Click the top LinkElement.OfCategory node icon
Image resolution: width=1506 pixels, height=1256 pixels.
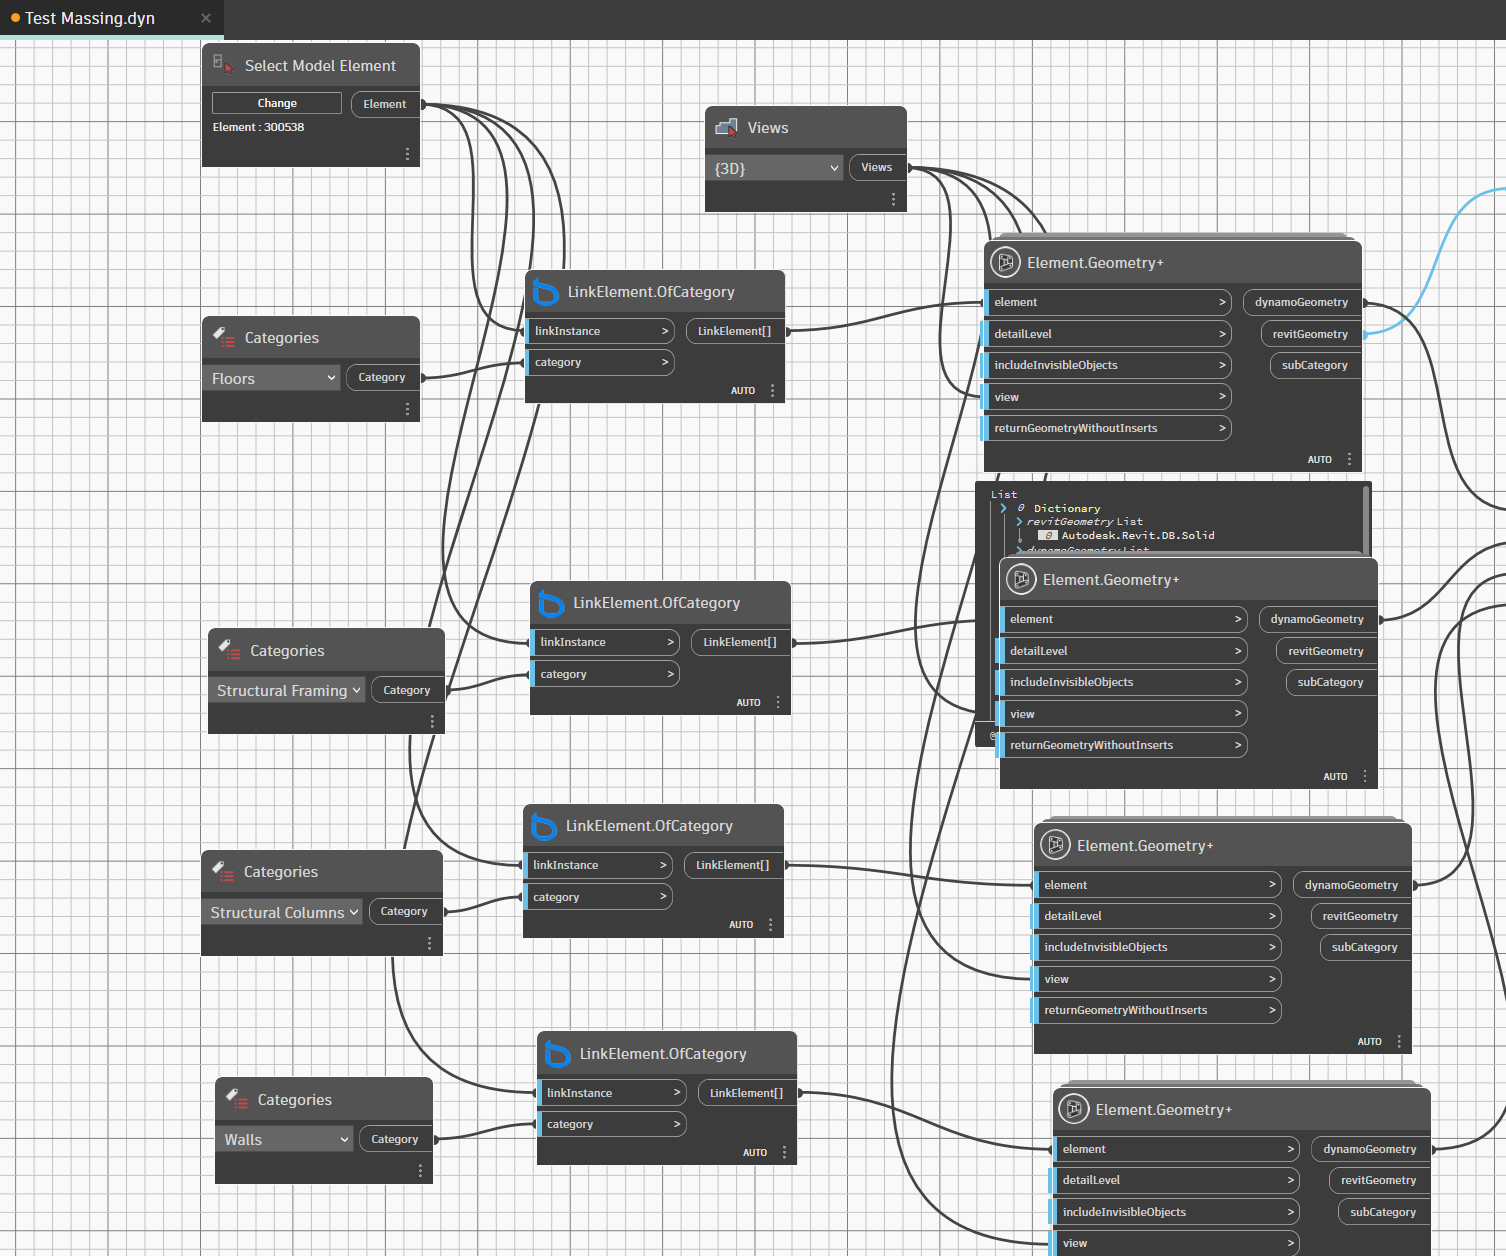(545, 292)
